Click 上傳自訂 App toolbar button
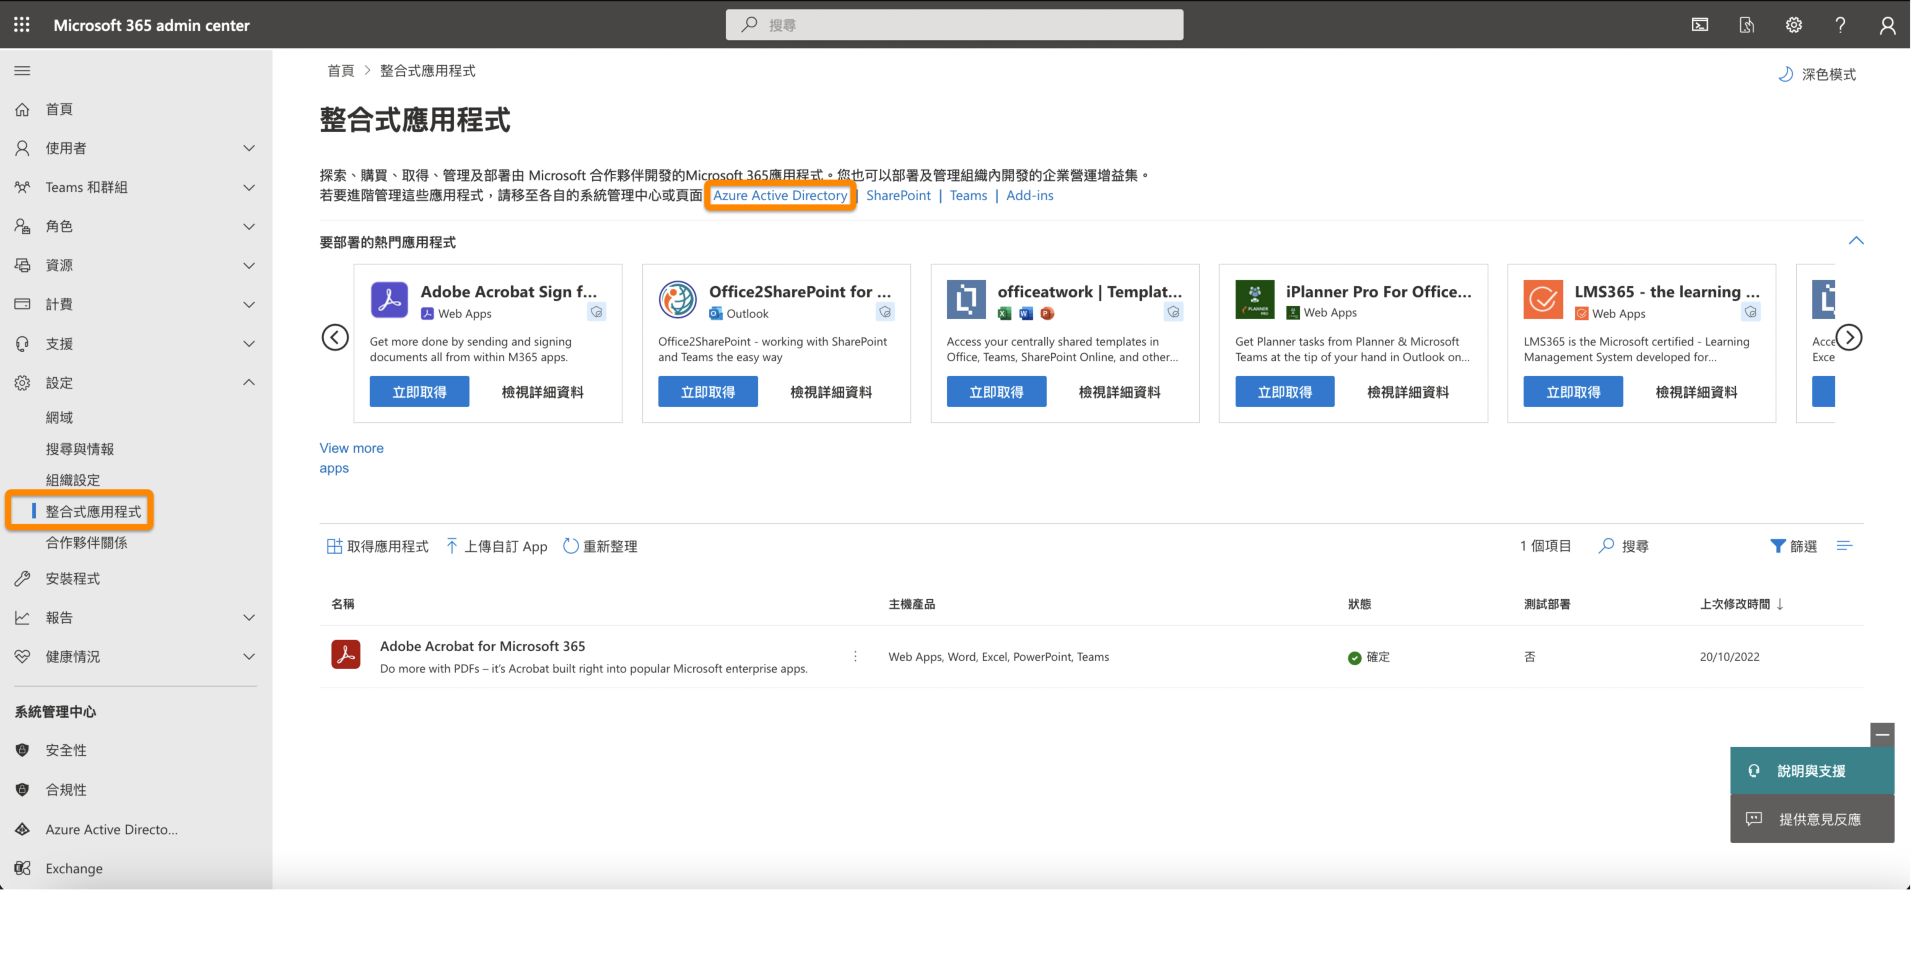This screenshot has height=977, width=1920. pos(497,546)
